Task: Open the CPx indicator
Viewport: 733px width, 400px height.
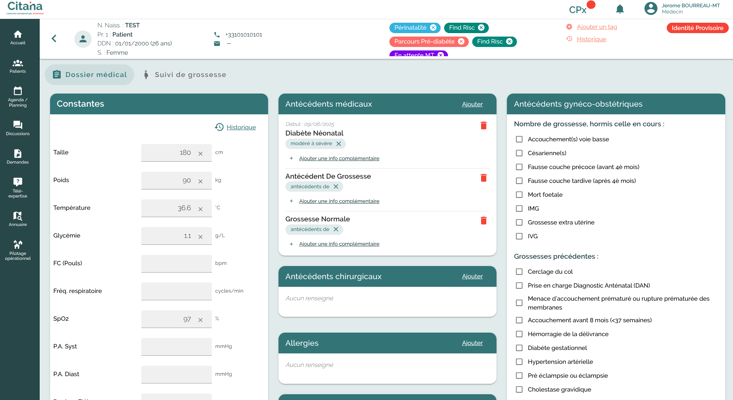Action: [581, 8]
